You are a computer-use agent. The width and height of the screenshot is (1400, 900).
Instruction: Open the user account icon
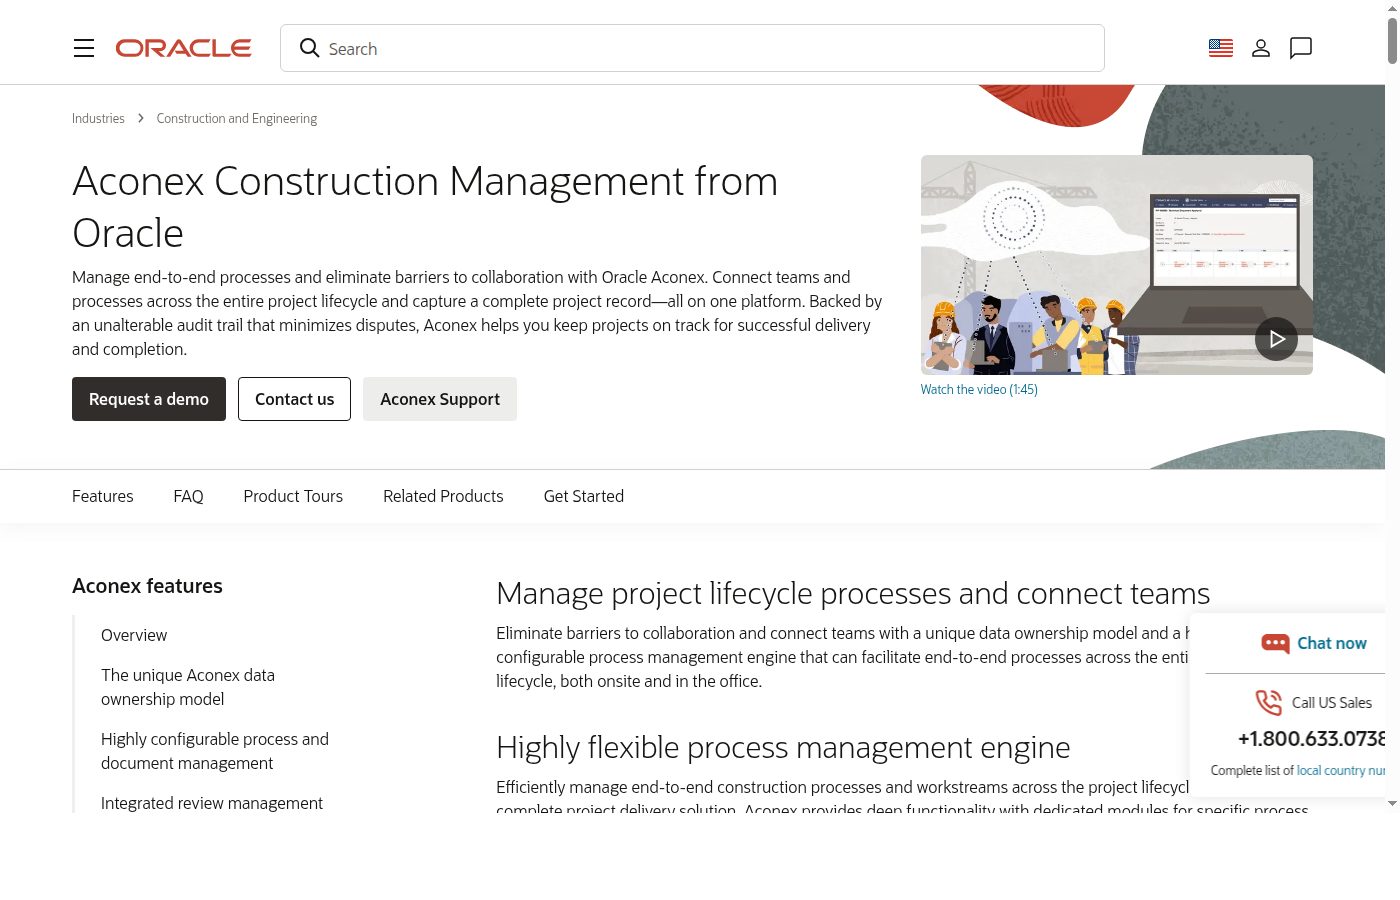point(1261,48)
